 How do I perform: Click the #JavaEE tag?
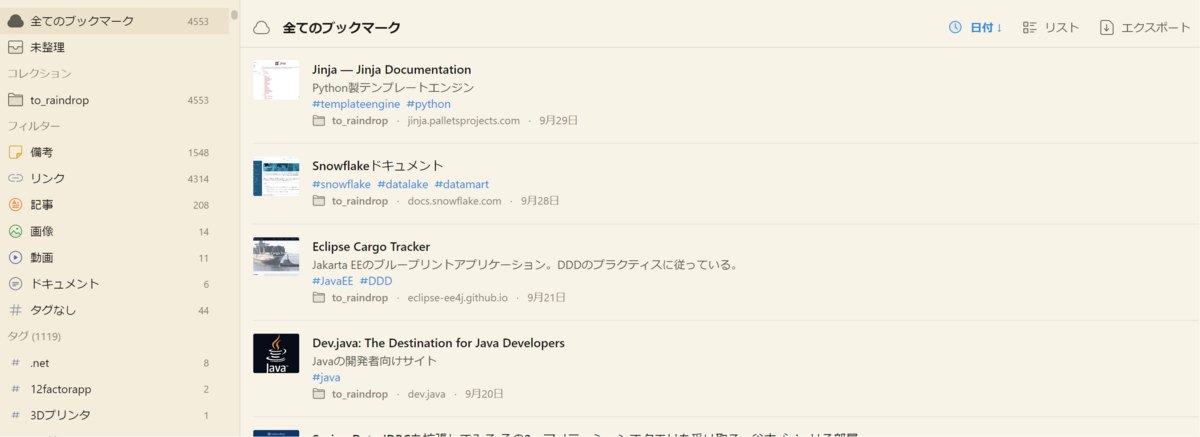tap(333, 281)
